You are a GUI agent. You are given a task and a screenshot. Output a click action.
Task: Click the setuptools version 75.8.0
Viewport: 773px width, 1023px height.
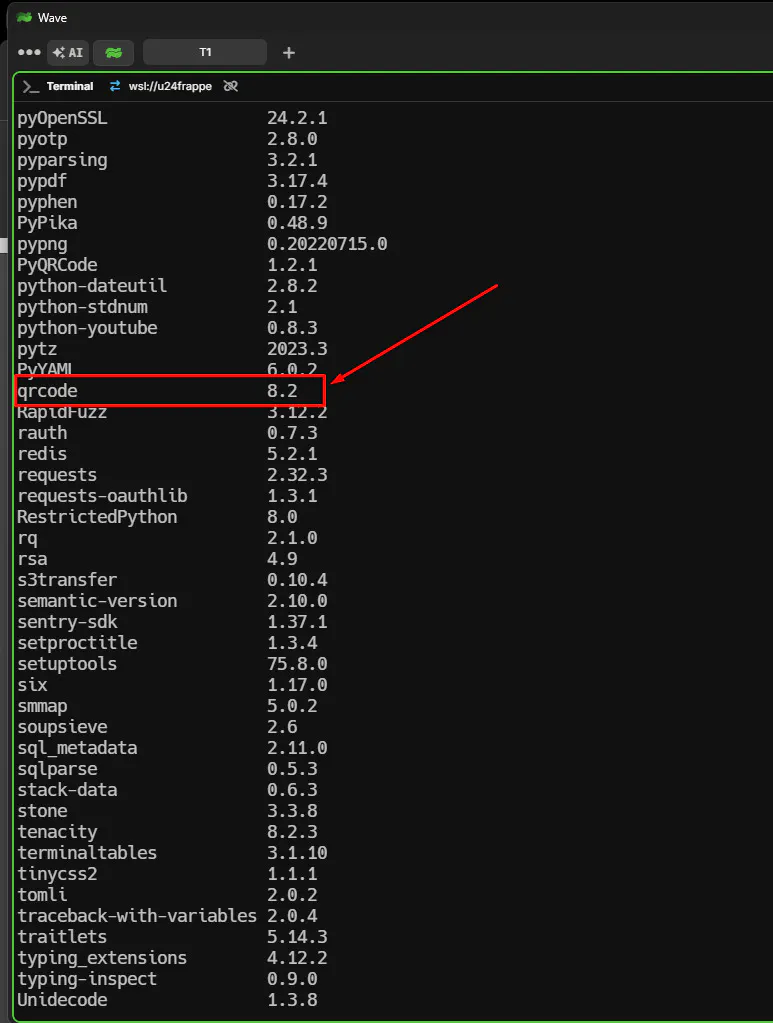click(297, 664)
